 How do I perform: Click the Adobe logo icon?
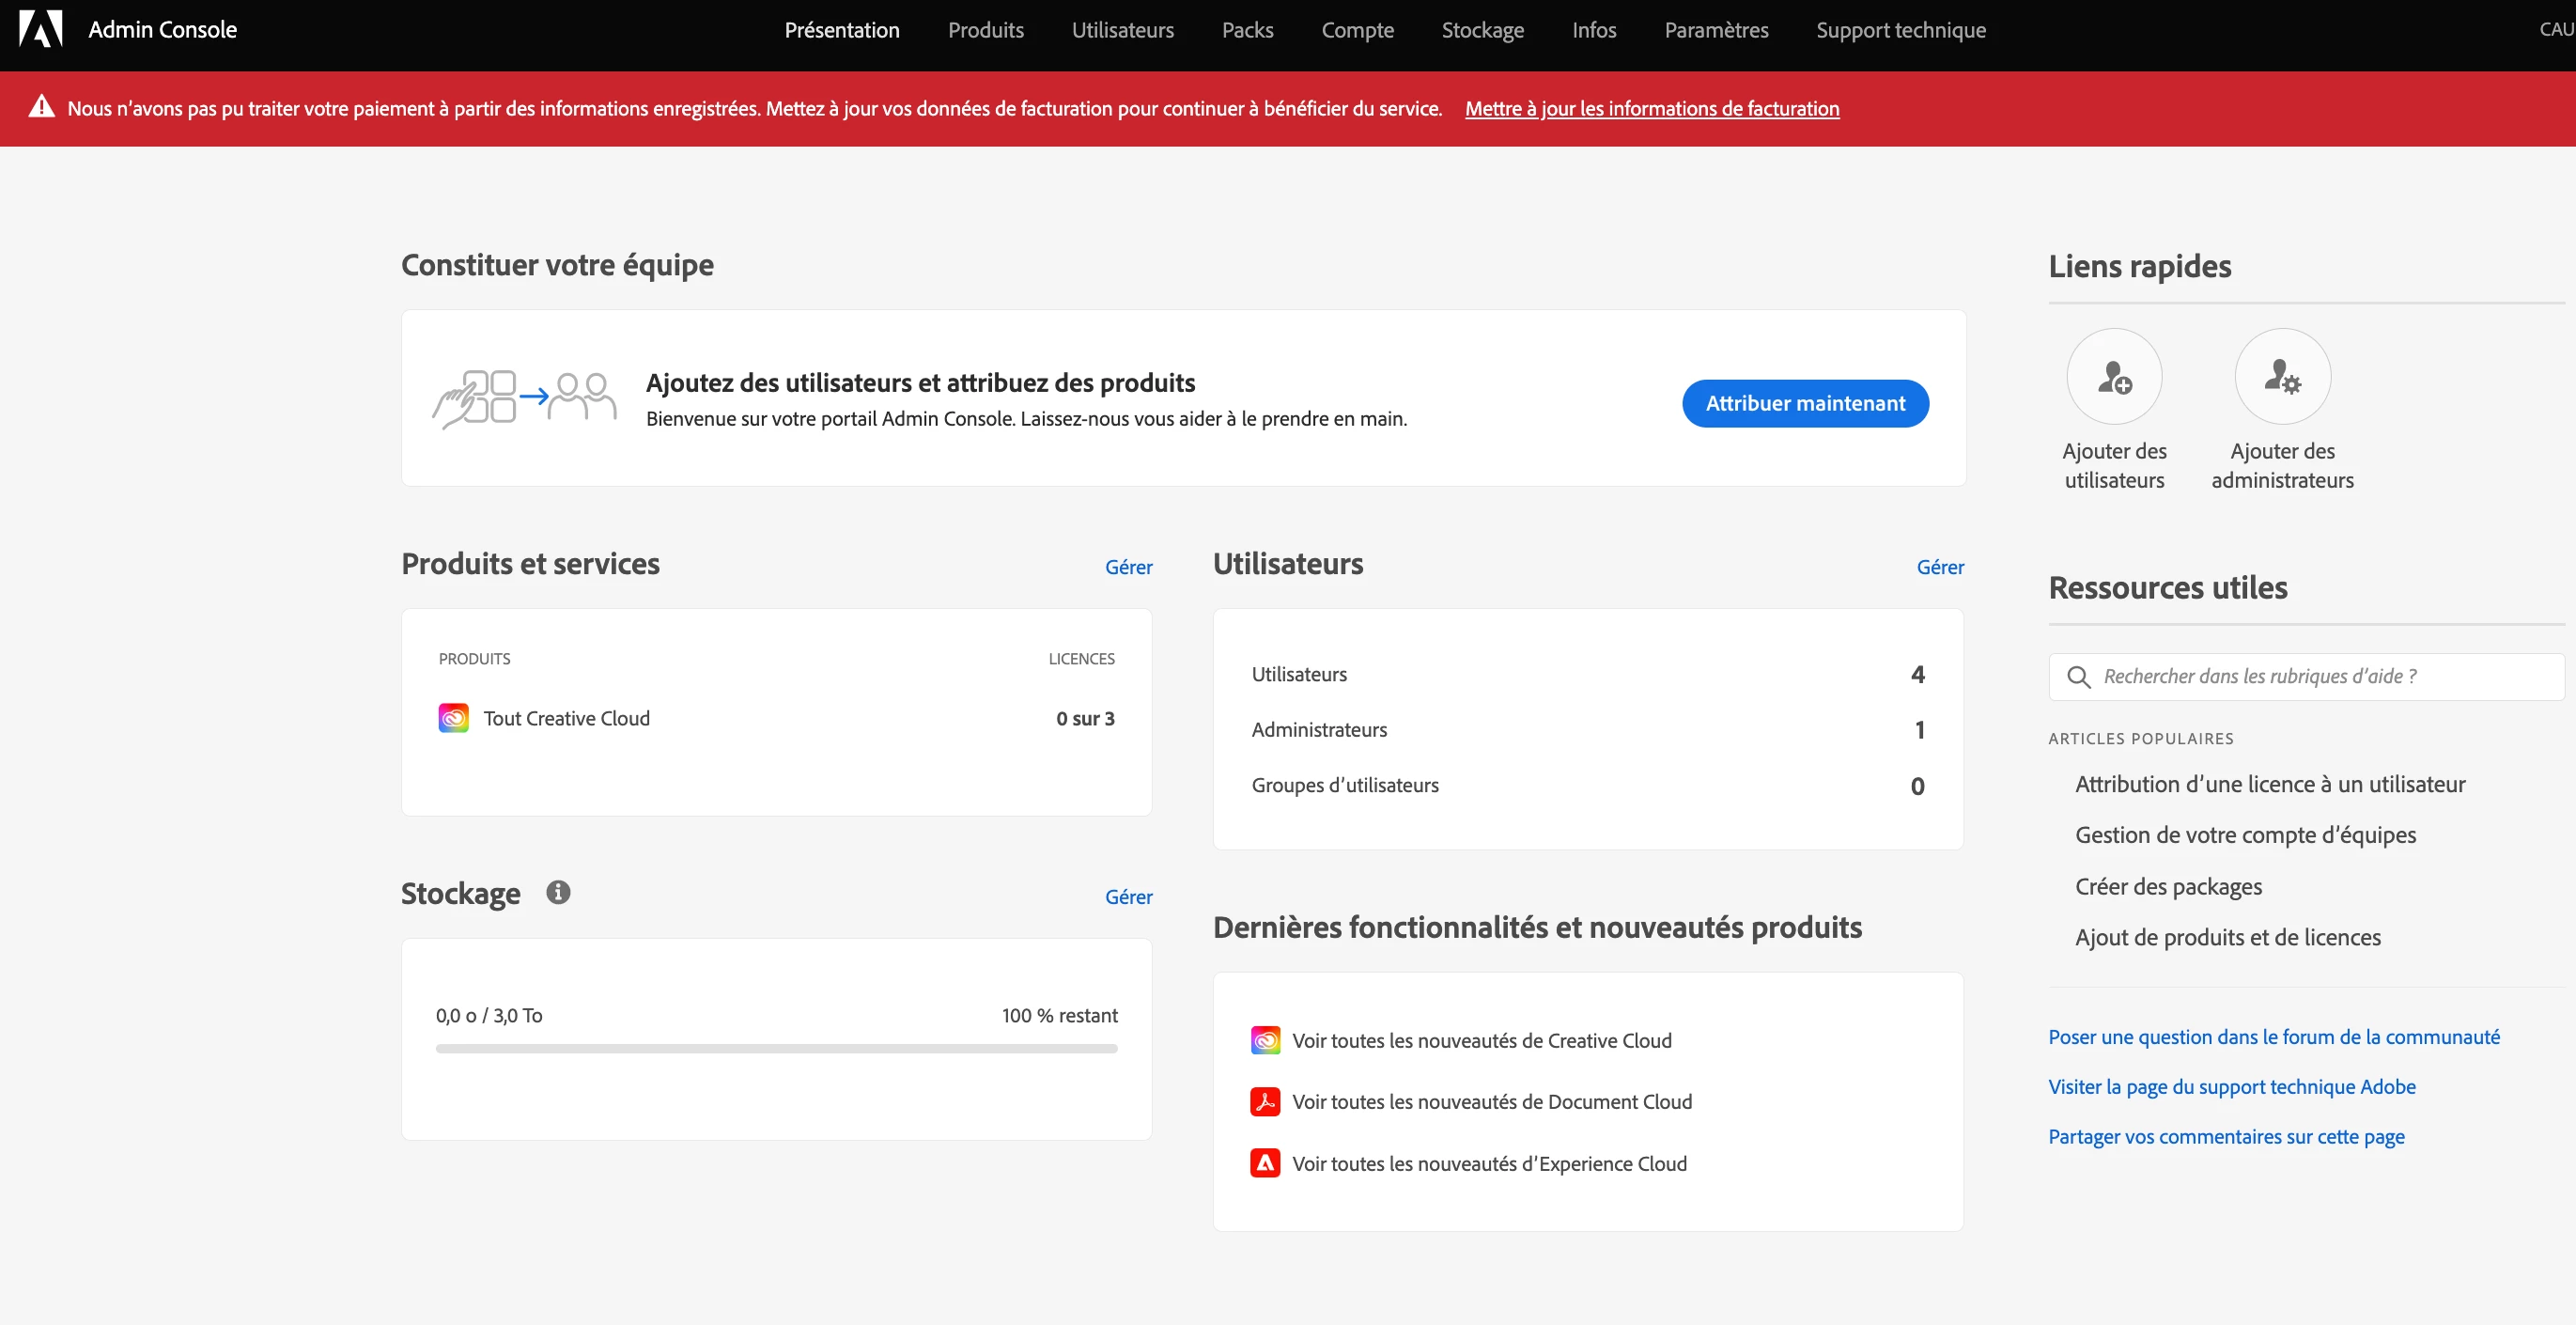point(41,29)
